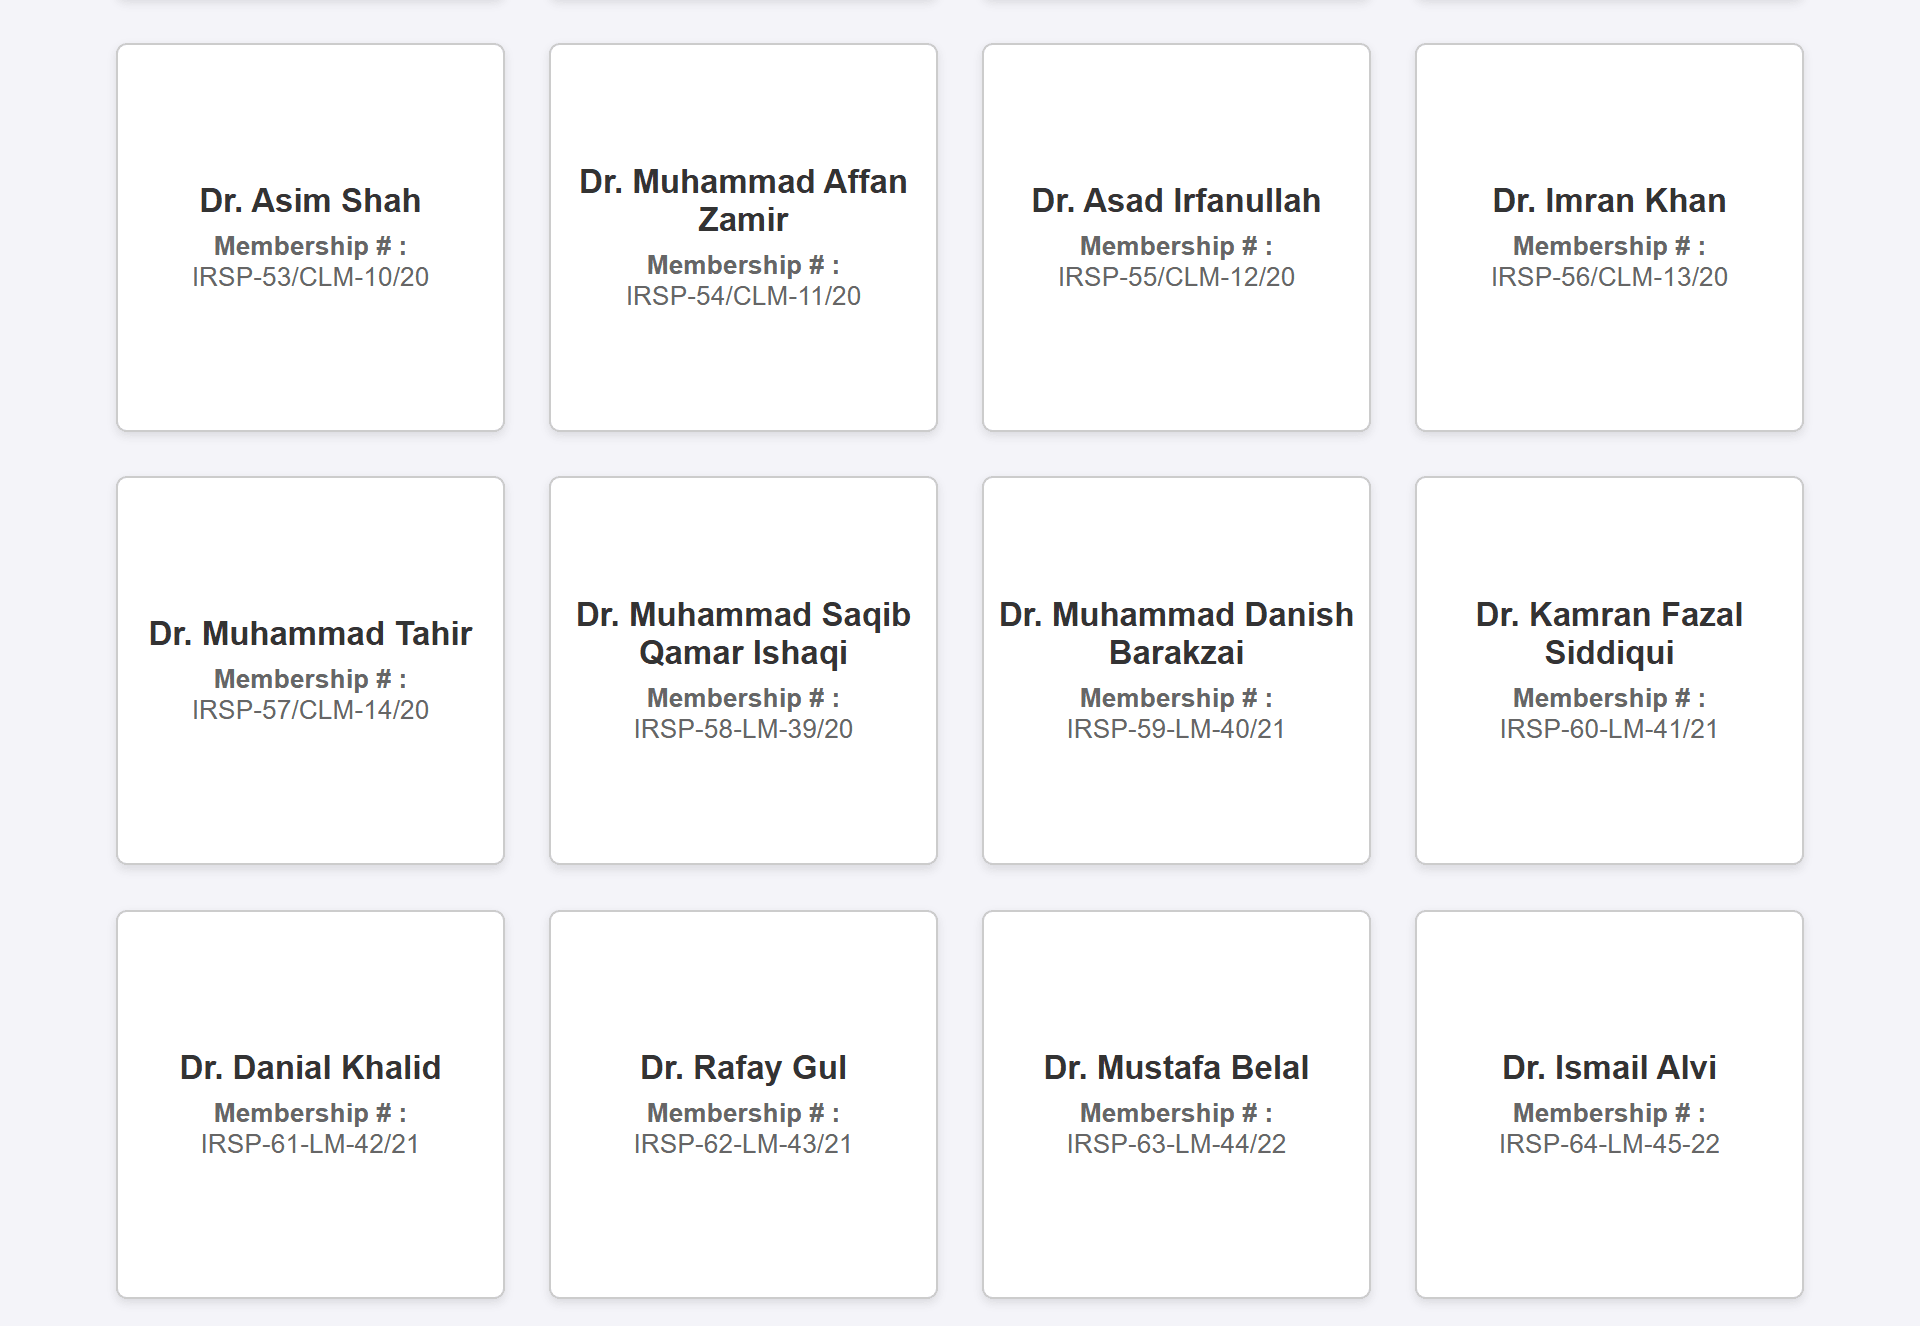Viewport: 1920px width, 1326px height.
Task: Open Dr. Muhammad Danish Barakzai's name
Action: (1176, 634)
